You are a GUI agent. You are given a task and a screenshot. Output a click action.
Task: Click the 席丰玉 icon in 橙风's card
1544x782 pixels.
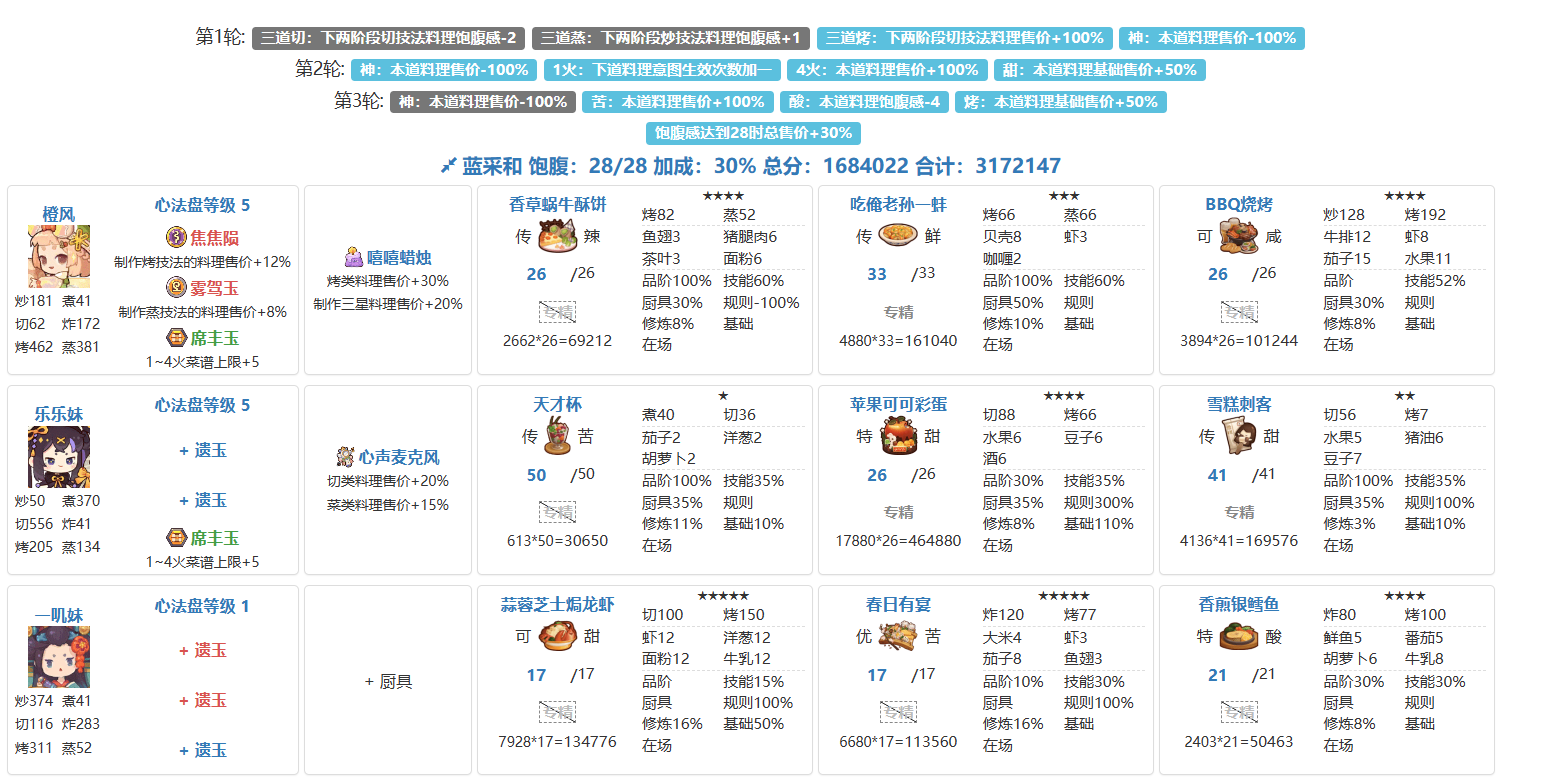(176, 338)
